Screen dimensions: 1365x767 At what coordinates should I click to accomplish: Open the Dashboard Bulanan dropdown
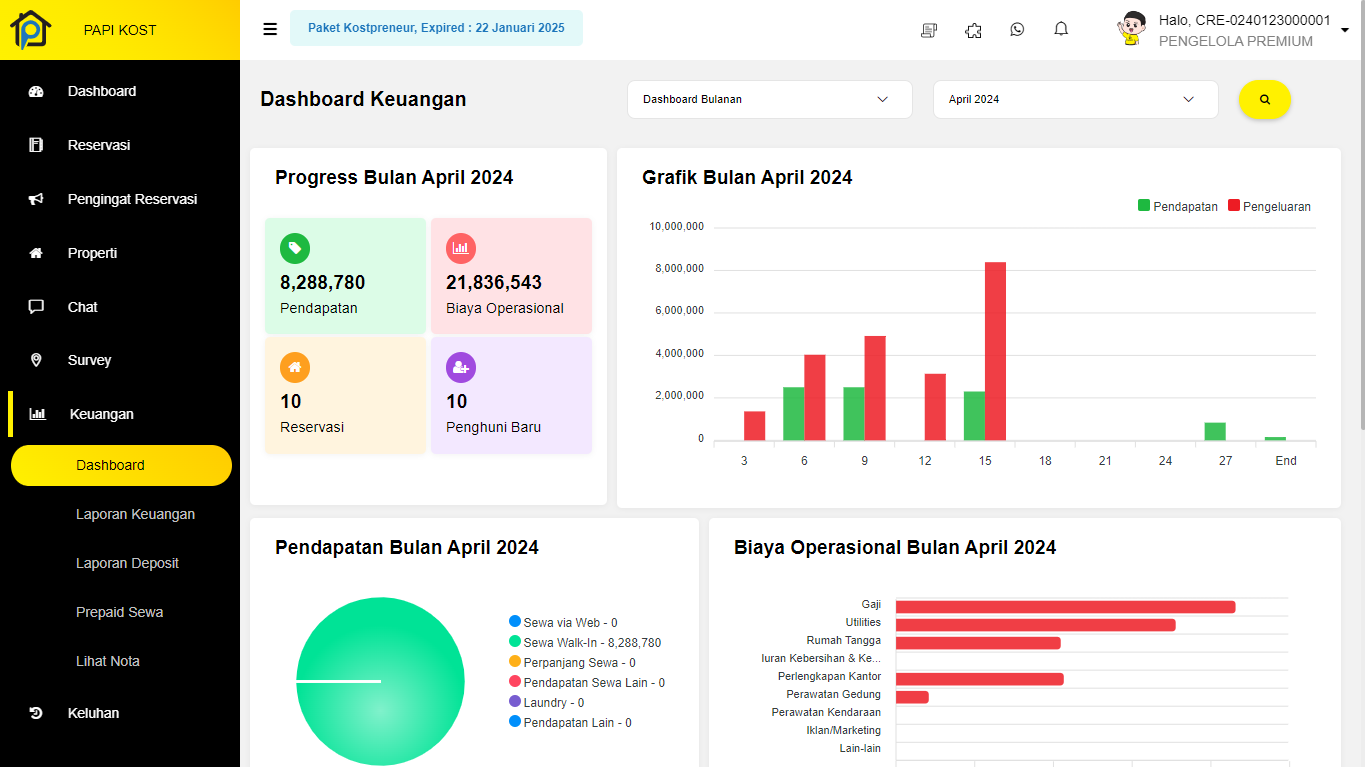769,100
